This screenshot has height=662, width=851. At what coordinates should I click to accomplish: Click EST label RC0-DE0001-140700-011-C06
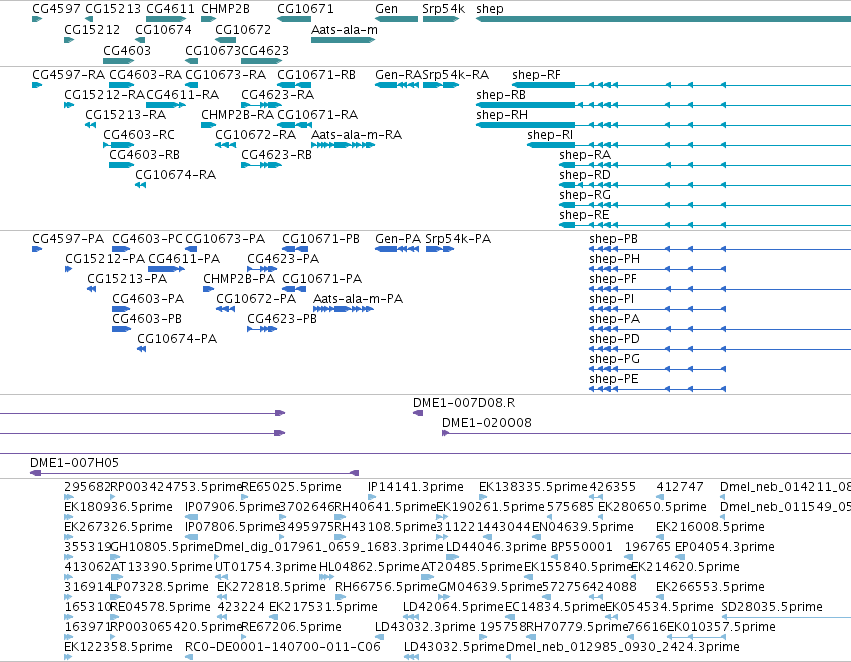coord(283,647)
